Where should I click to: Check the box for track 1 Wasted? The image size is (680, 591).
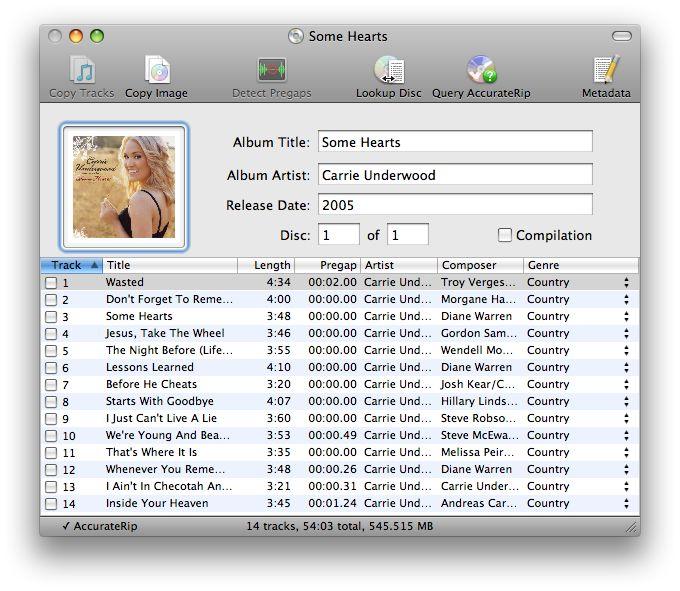coord(51,283)
